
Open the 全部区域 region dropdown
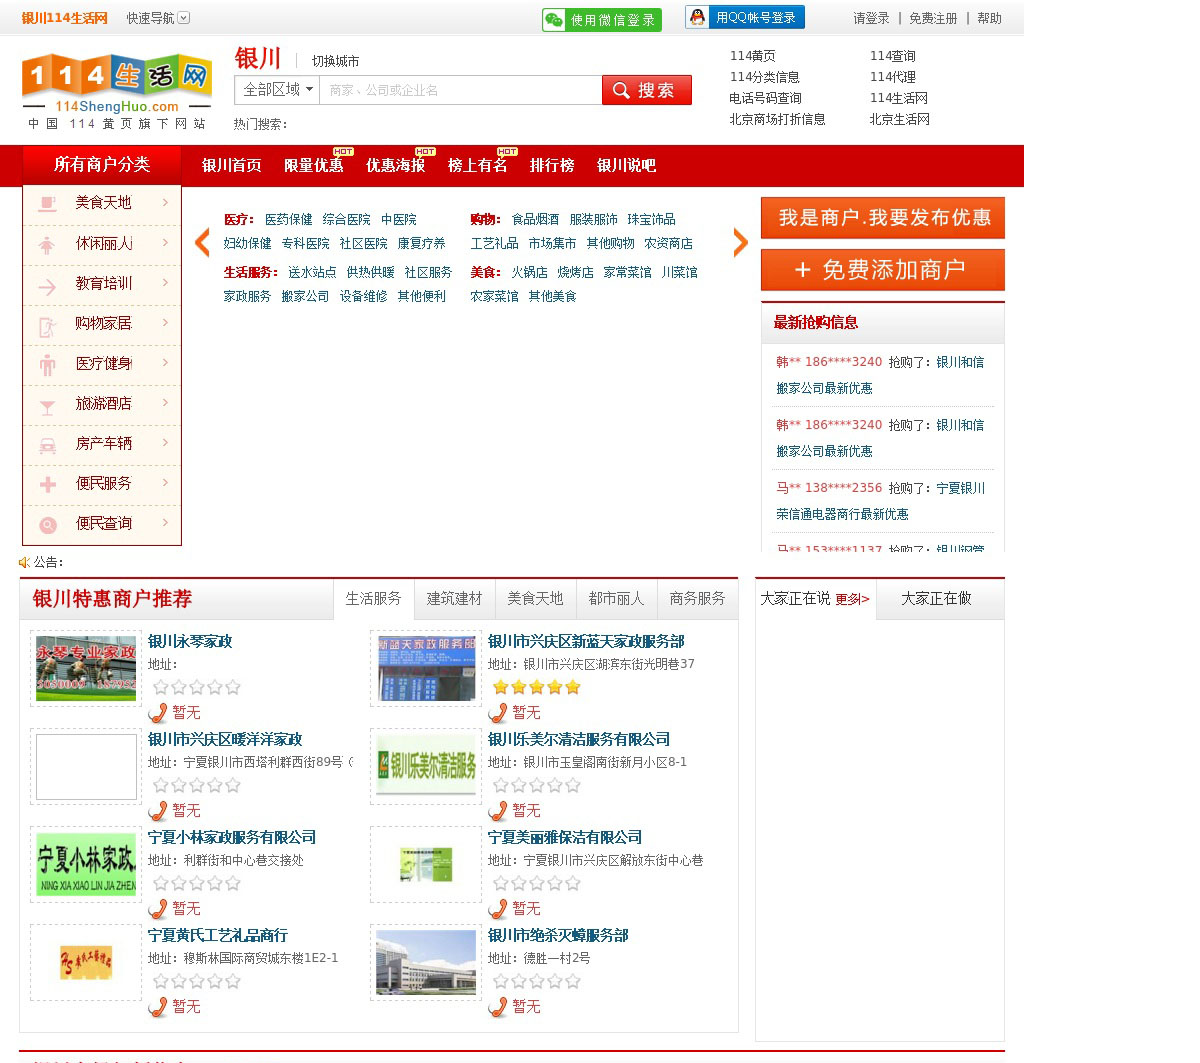pyautogui.click(x=278, y=90)
